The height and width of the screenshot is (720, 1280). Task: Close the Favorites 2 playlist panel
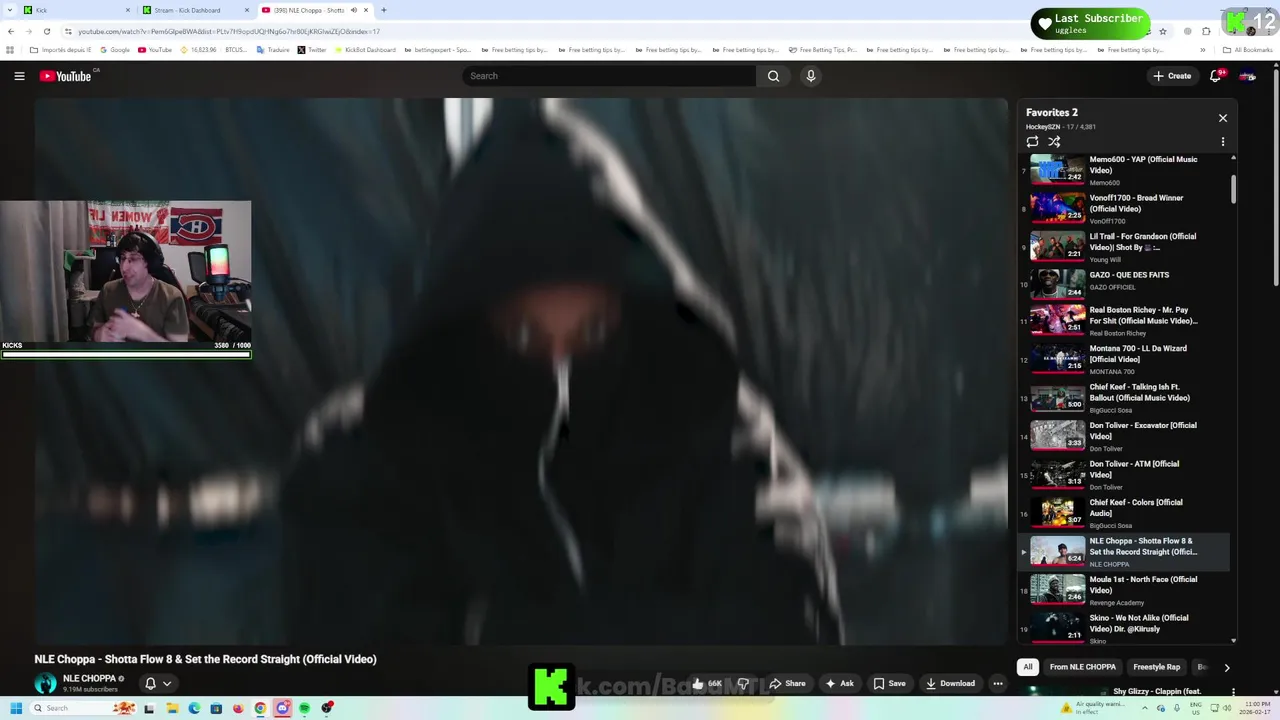click(1222, 118)
